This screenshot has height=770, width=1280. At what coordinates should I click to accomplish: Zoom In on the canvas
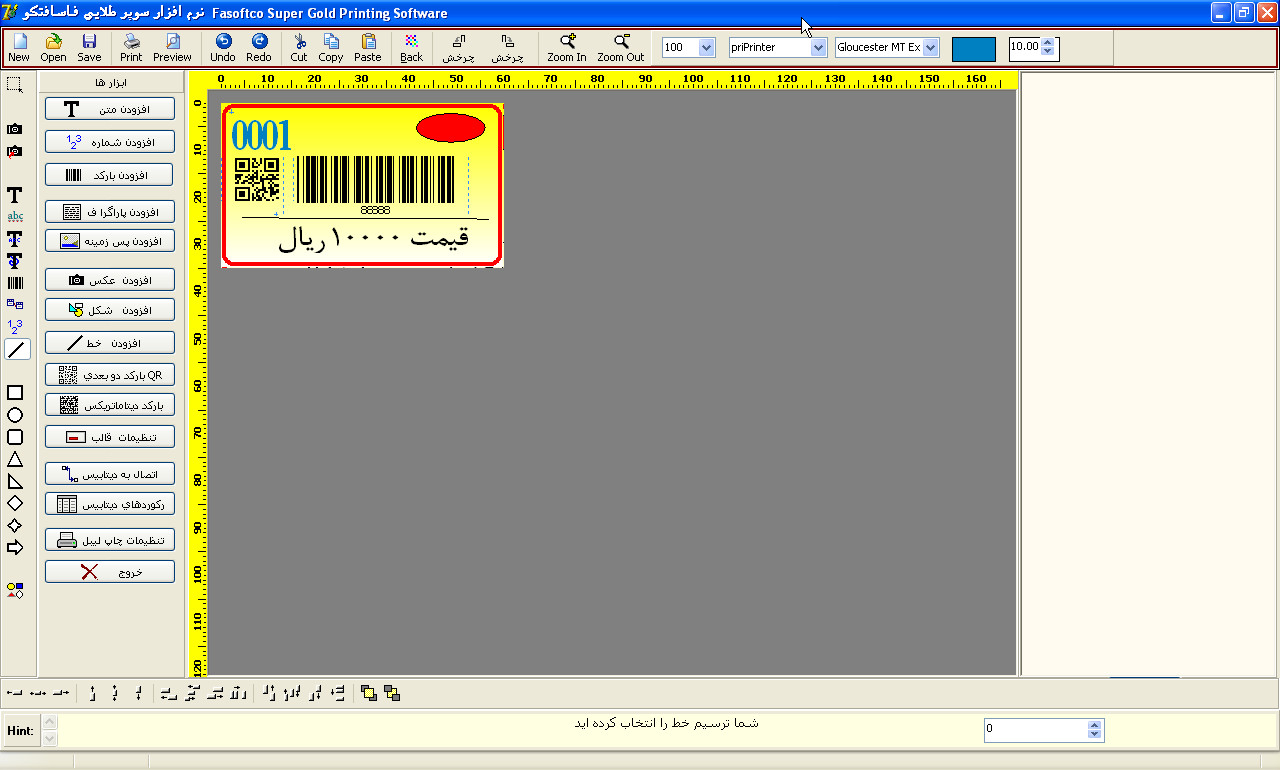[567, 48]
